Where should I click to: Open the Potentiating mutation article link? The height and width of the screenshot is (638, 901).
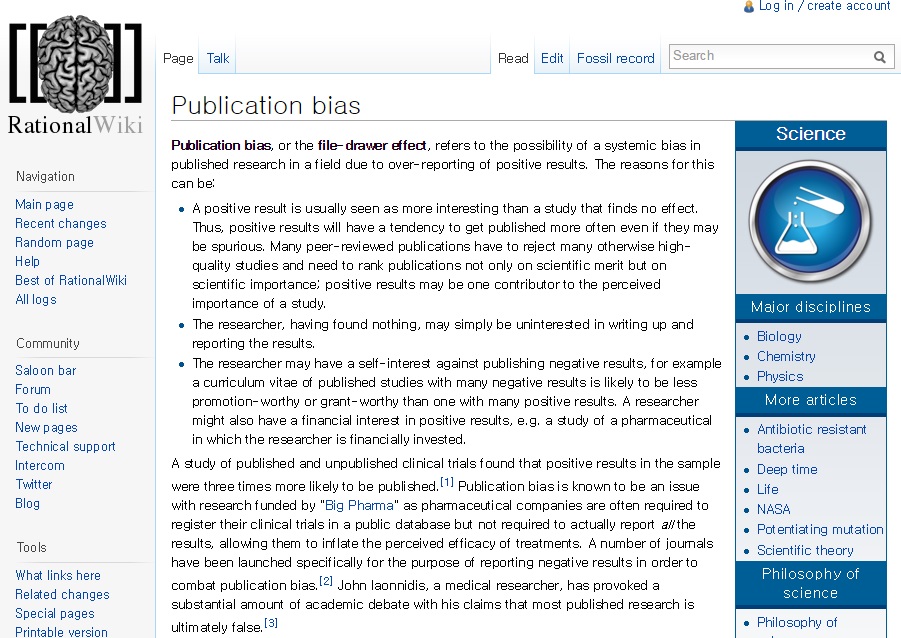pos(820,529)
